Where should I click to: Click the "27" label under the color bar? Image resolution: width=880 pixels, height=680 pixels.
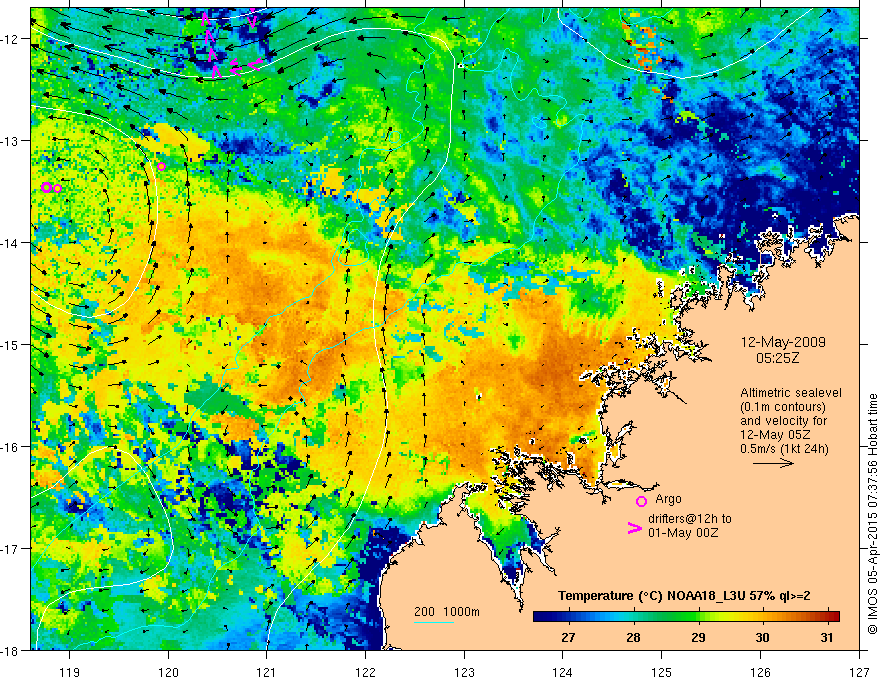click(568, 638)
